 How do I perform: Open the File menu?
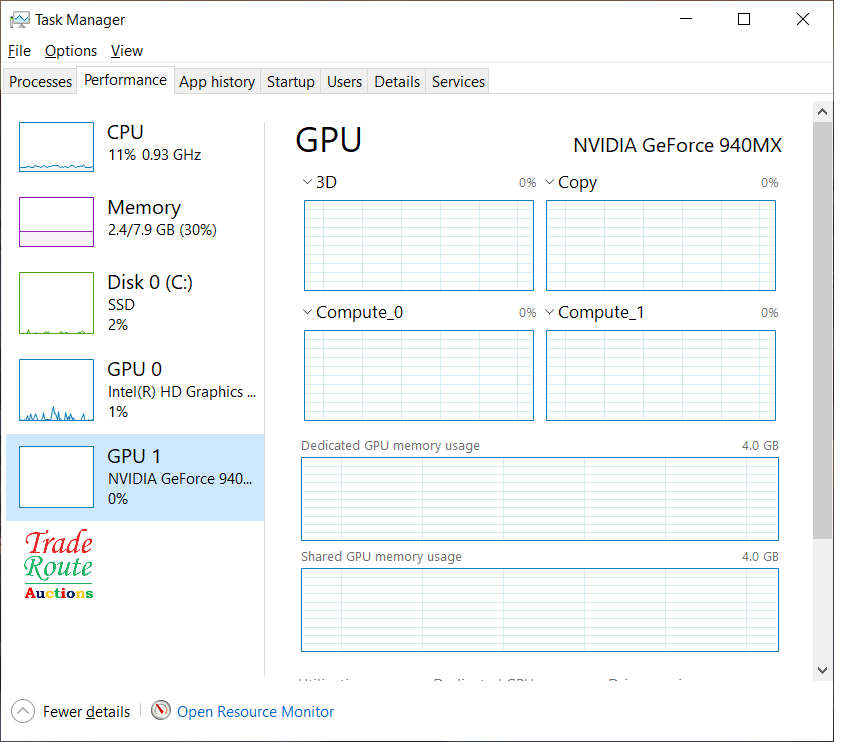[19, 50]
